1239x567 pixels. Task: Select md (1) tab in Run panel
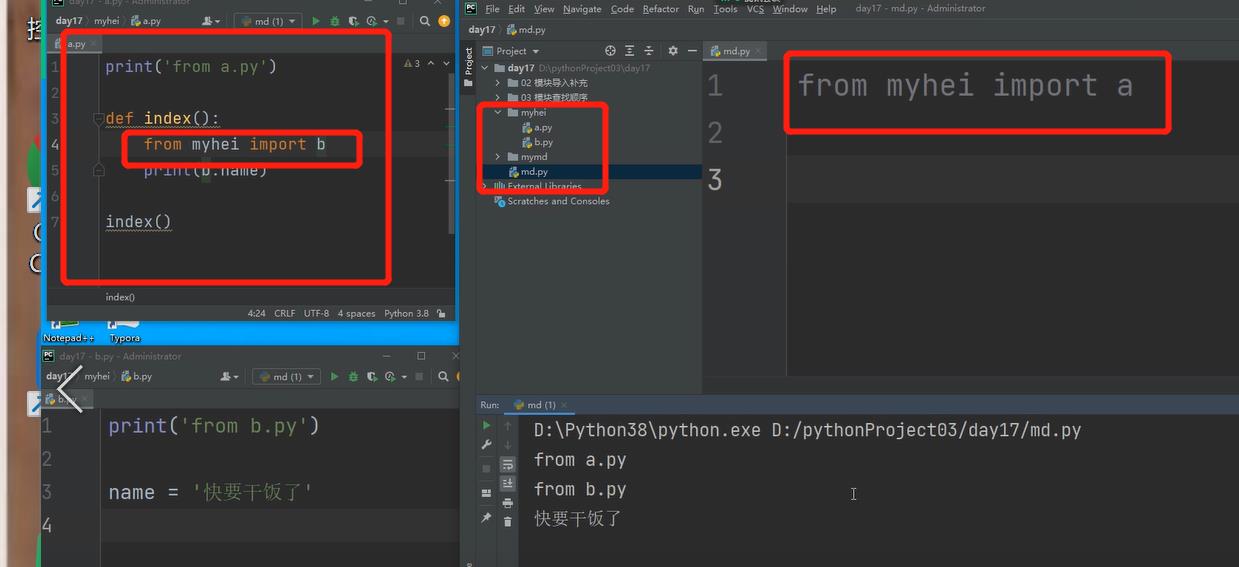pos(537,405)
